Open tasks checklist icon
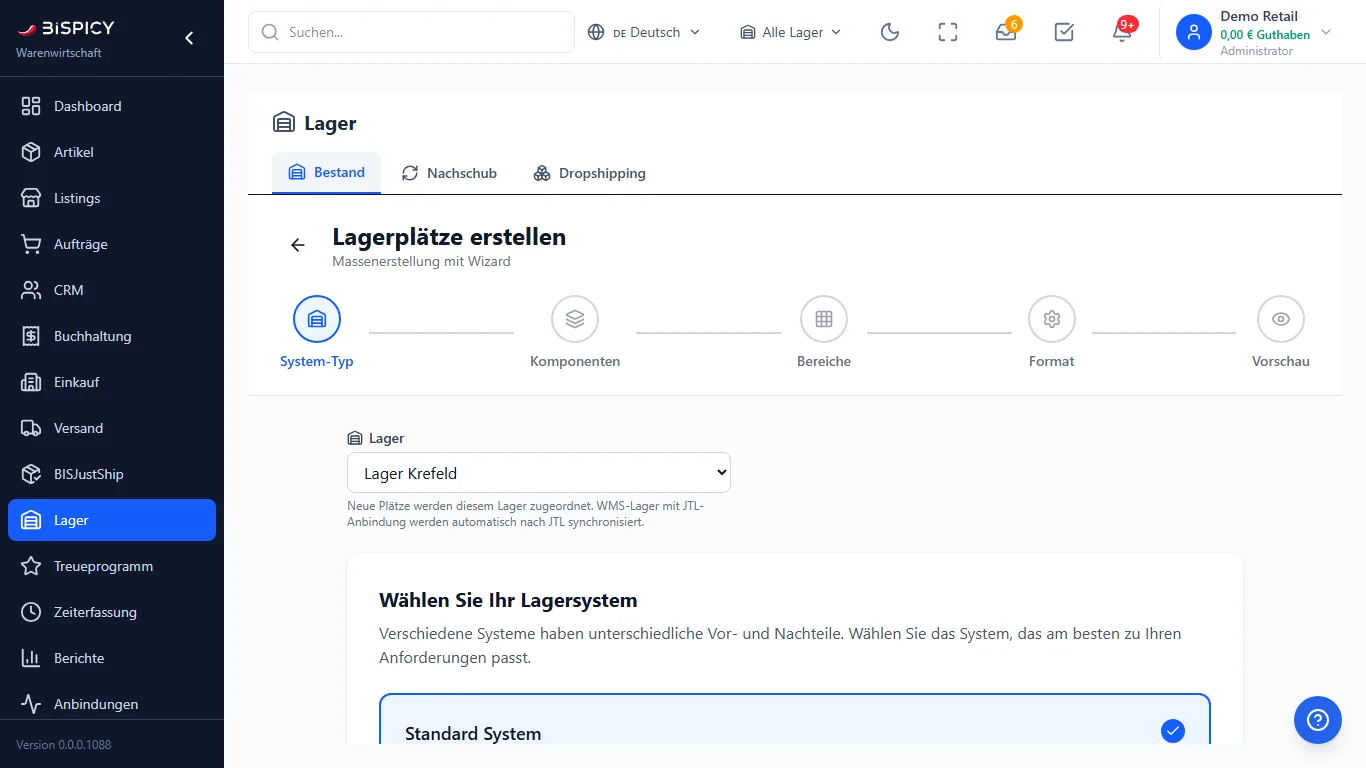The height and width of the screenshot is (768, 1366). 1064,32
